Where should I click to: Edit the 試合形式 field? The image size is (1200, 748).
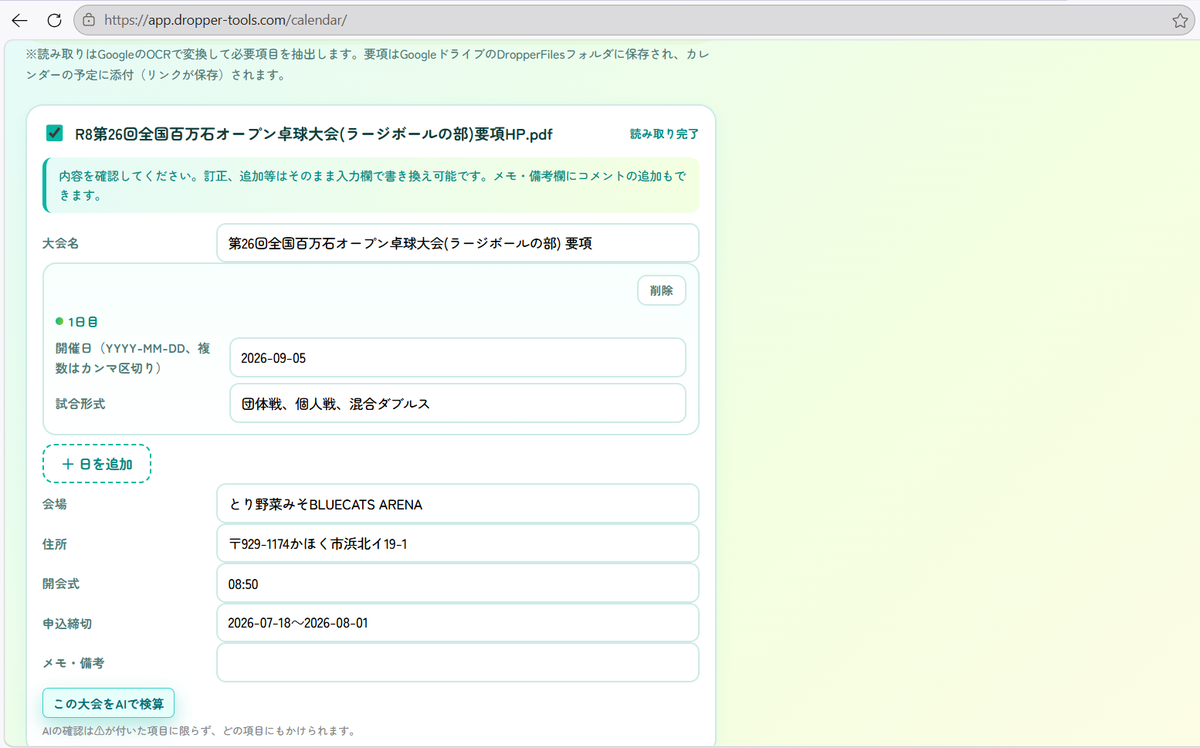point(457,403)
